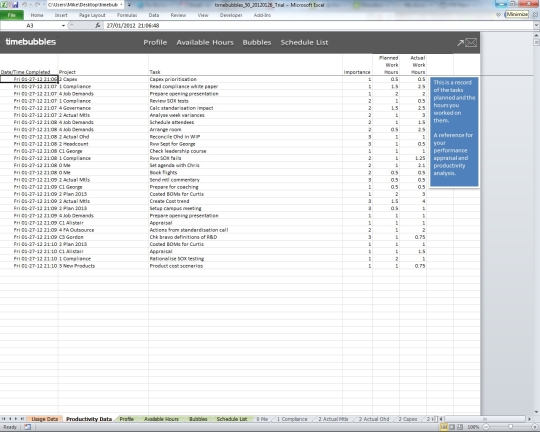
Task: Switch to the green Profile sheet tab
Action: click(126, 419)
